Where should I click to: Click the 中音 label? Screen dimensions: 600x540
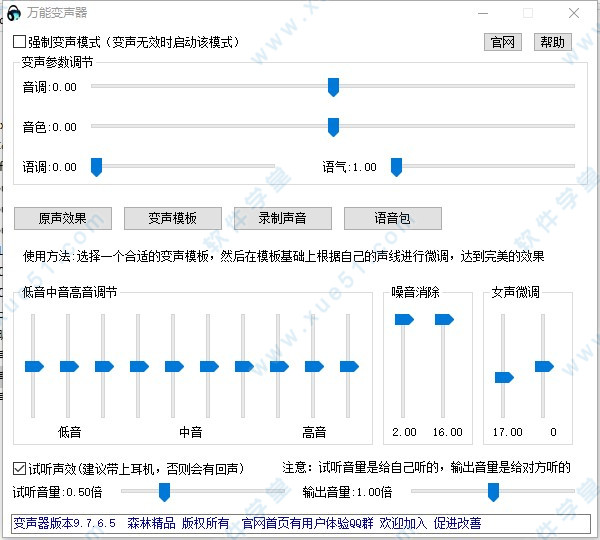[191, 432]
